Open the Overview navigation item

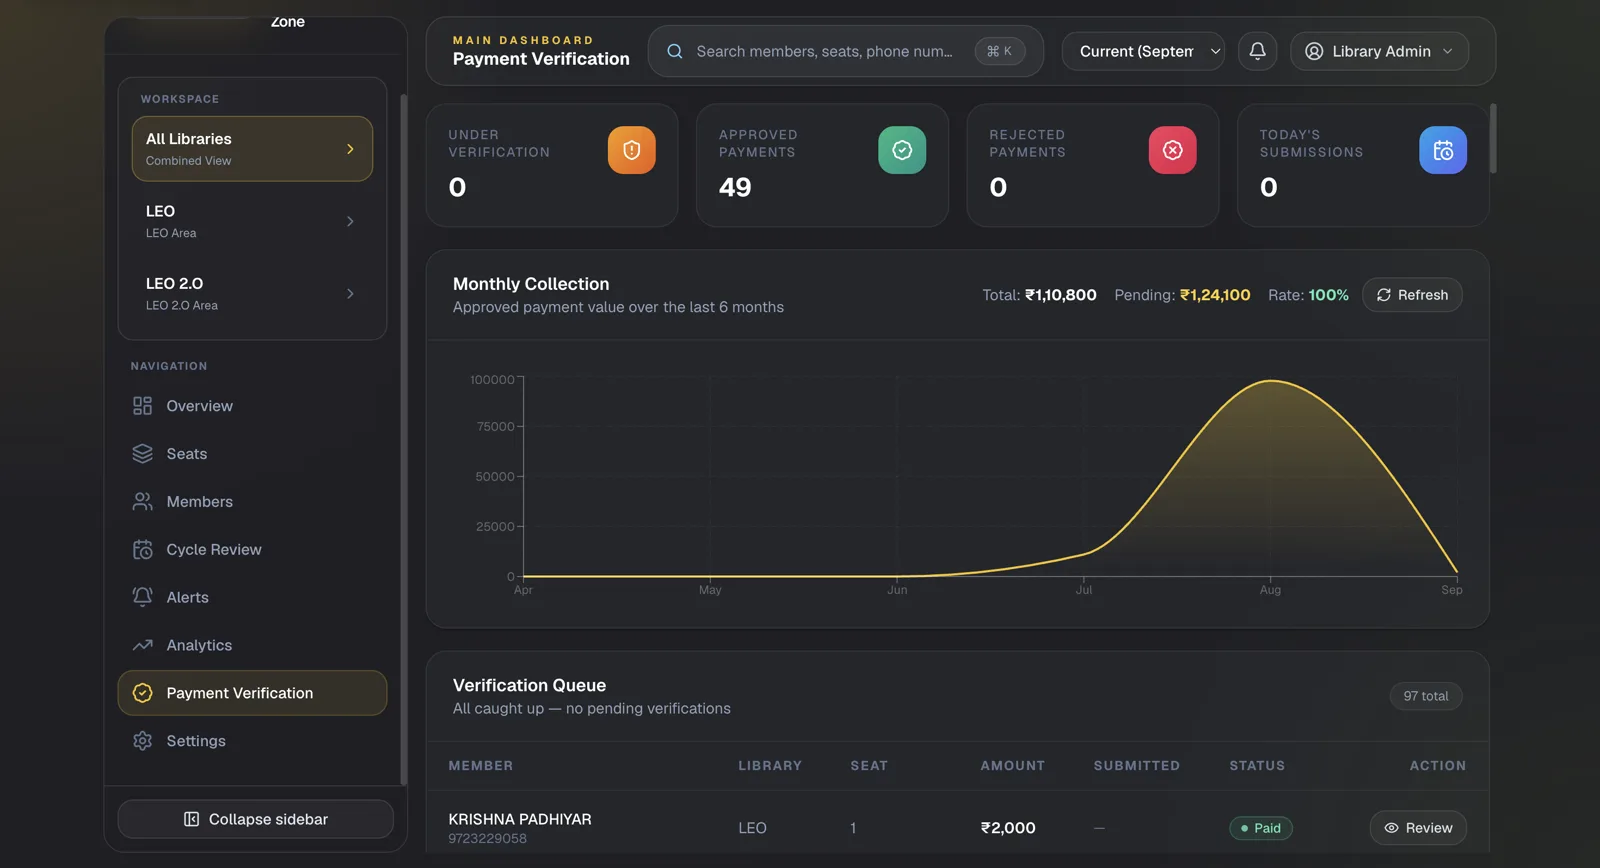tap(252, 406)
